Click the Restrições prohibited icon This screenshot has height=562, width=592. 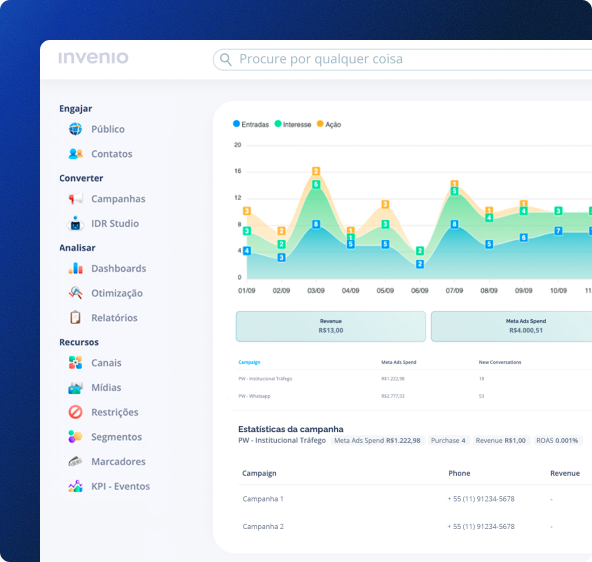(x=75, y=412)
